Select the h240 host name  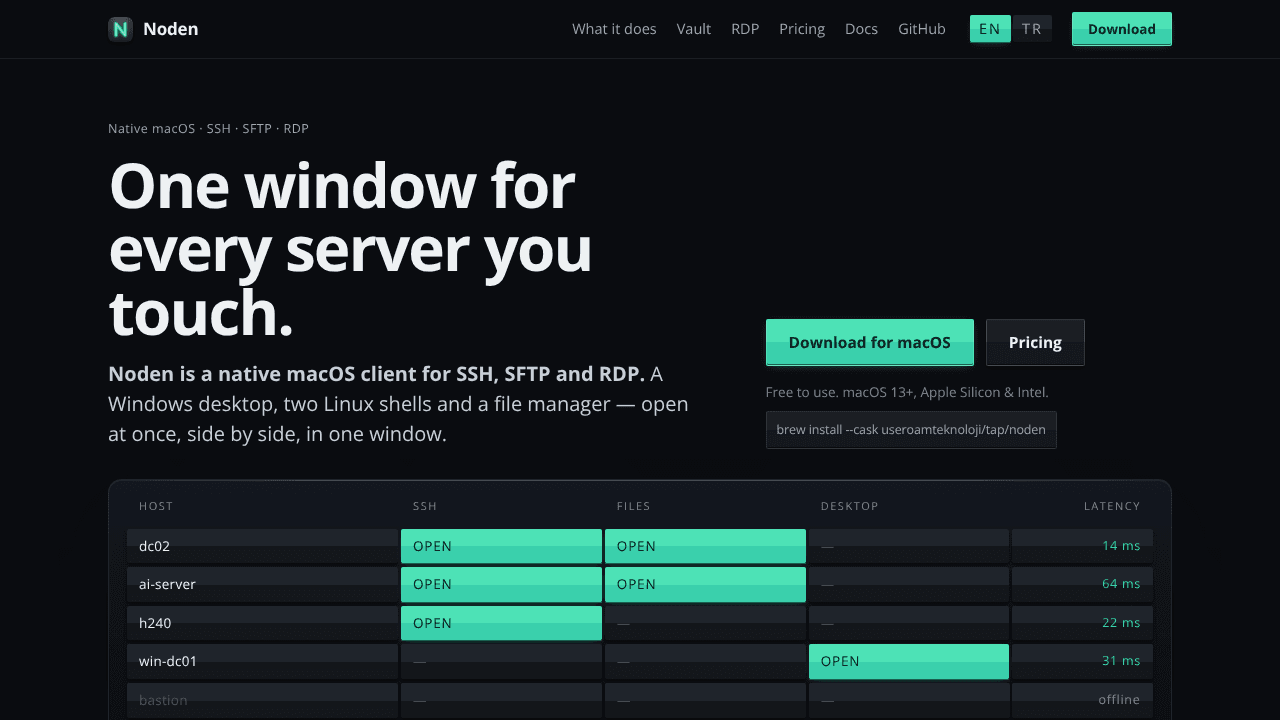point(155,623)
